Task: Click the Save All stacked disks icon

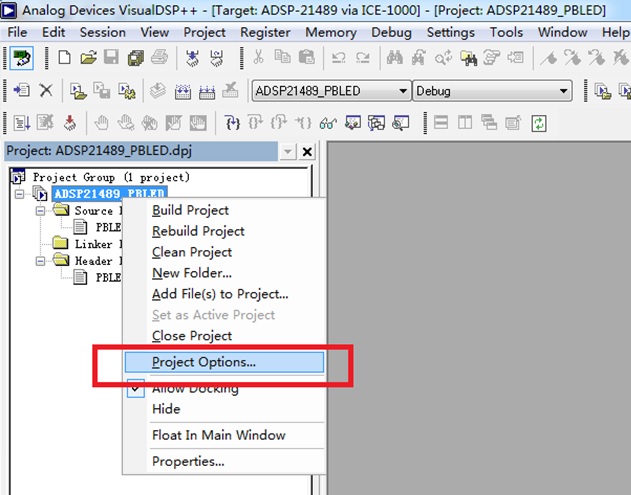Action: (136, 58)
